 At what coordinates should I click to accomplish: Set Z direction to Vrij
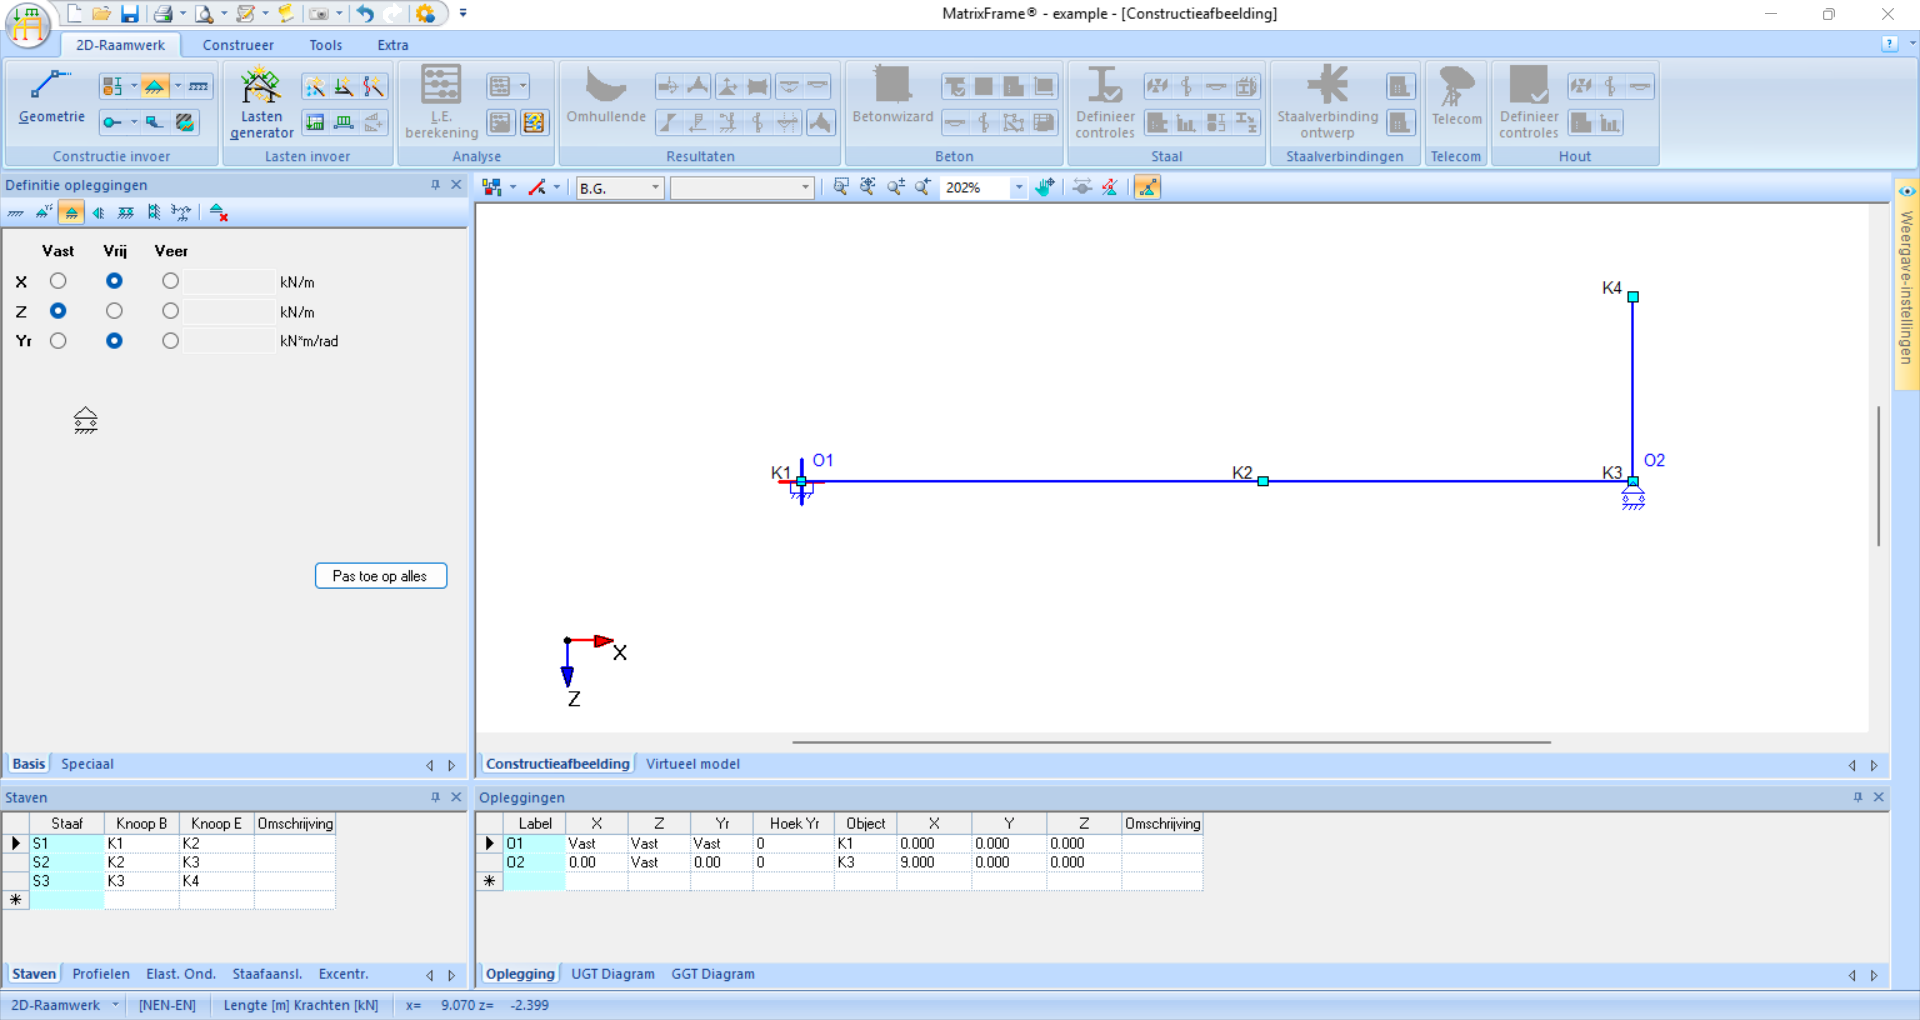point(114,311)
